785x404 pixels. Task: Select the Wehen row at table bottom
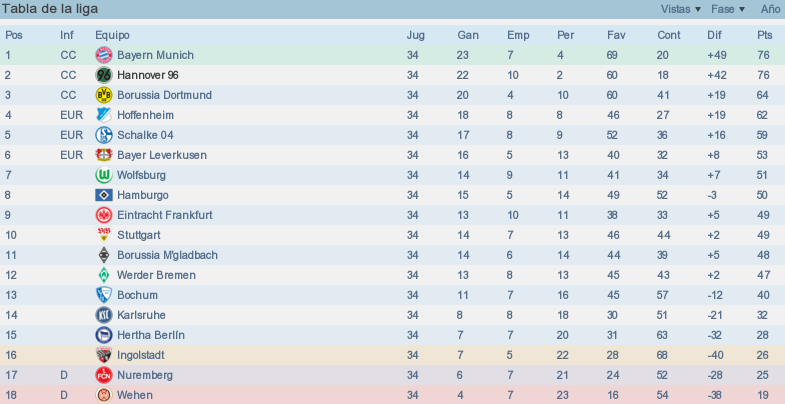(392, 394)
